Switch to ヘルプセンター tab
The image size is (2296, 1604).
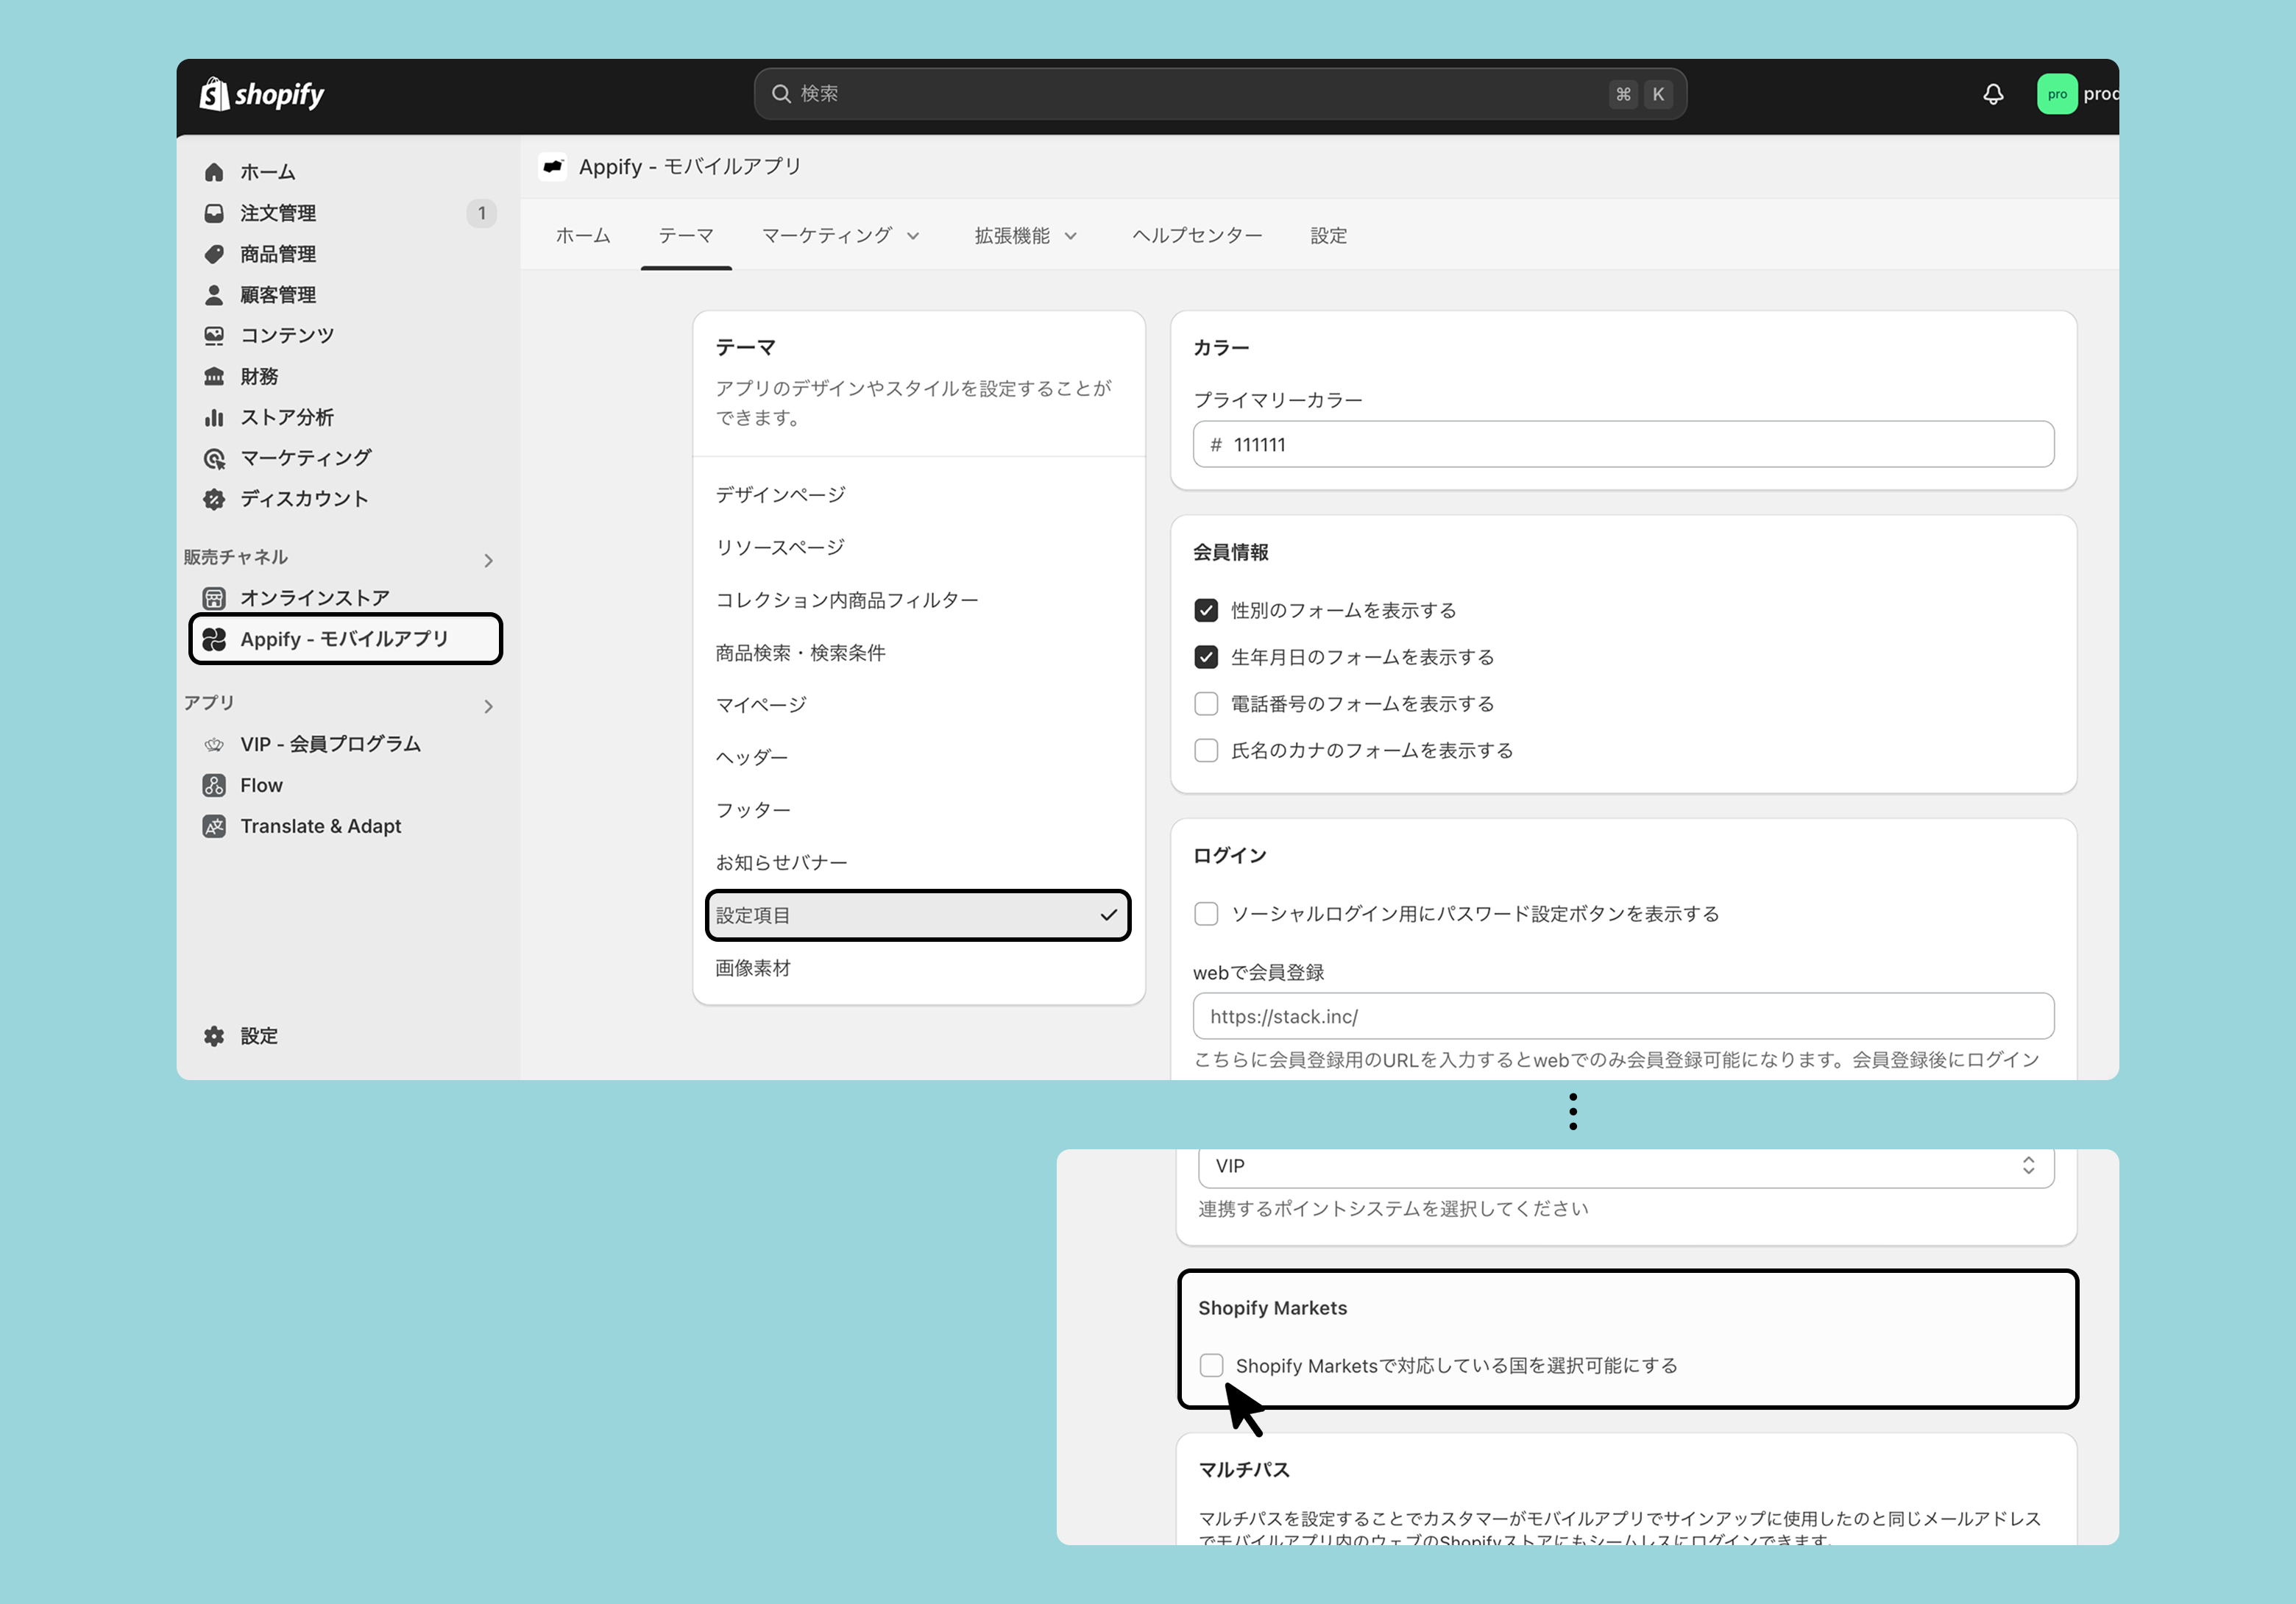(1196, 236)
